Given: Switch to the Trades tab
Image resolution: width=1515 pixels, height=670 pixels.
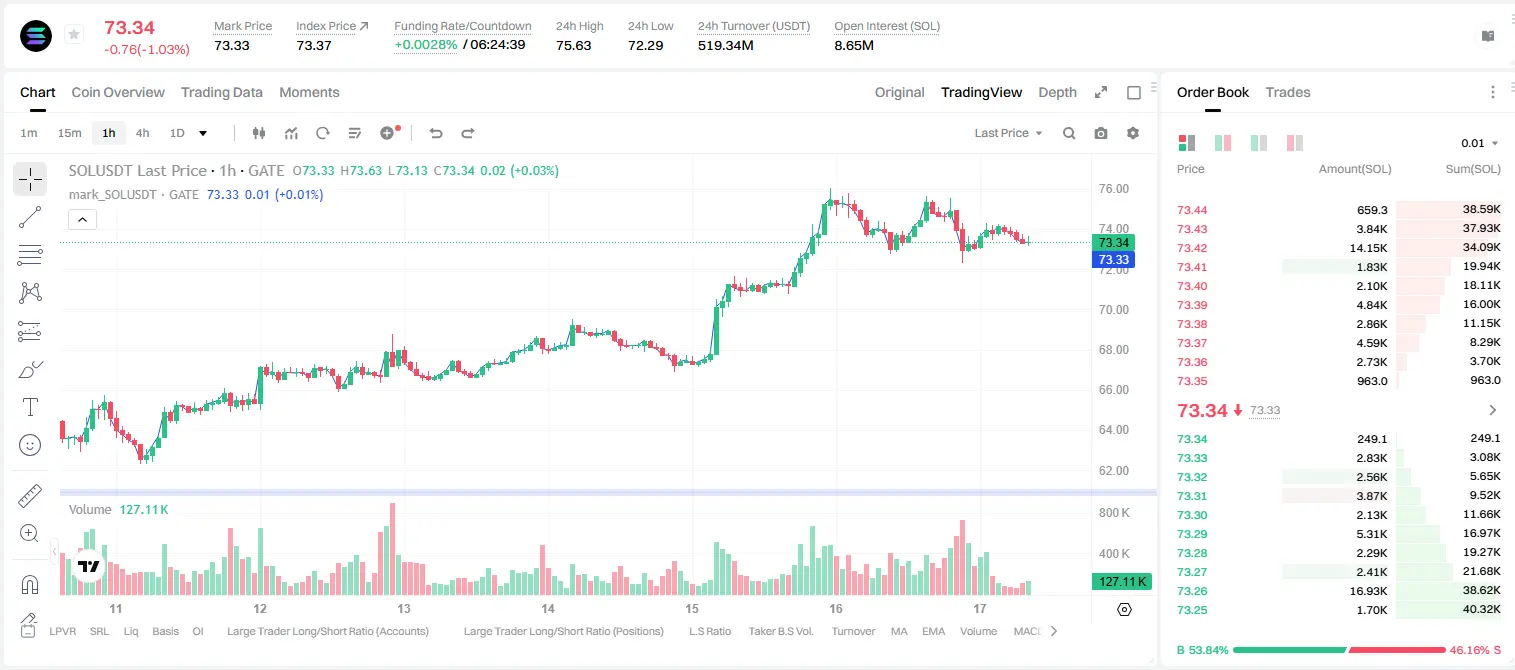Looking at the screenshot, I should [1288, 92].
